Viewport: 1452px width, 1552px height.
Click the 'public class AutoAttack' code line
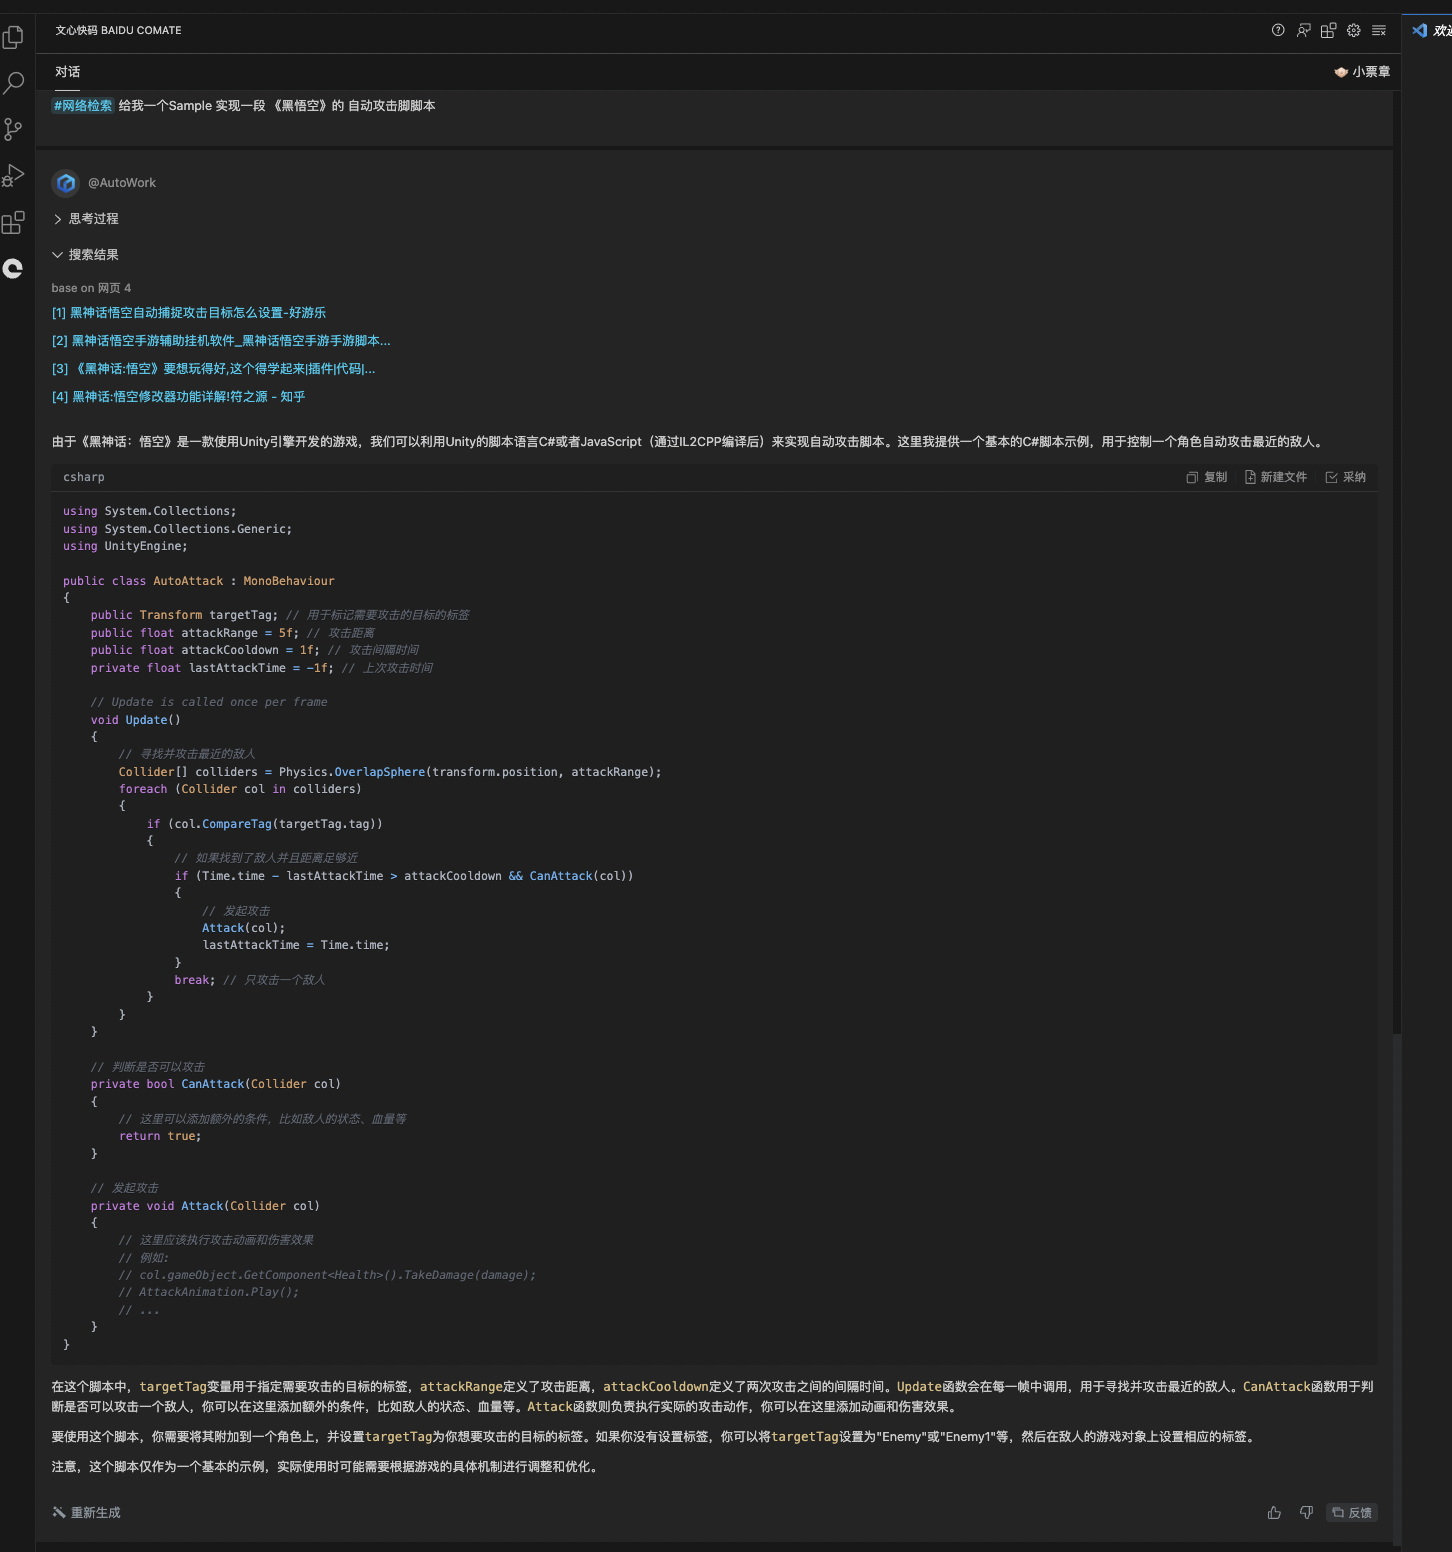click(199, 581)
